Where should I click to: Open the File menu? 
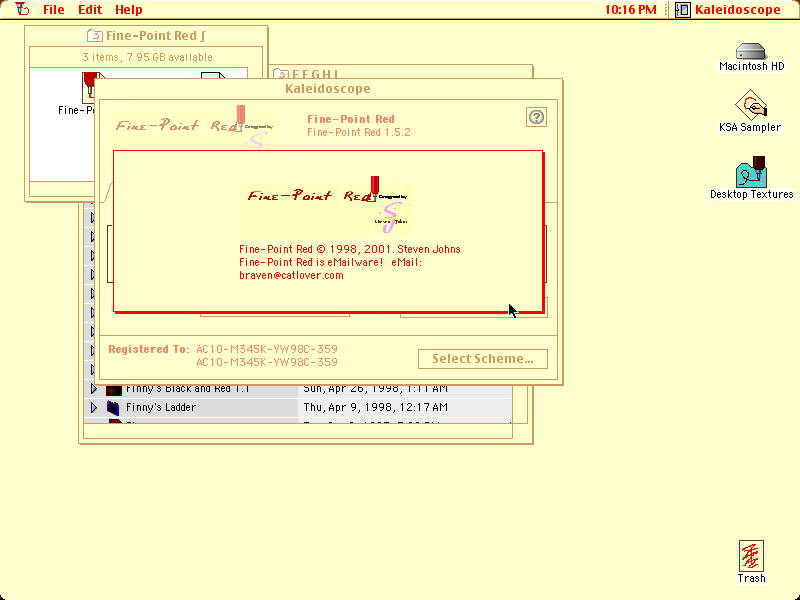pos(54,10)
